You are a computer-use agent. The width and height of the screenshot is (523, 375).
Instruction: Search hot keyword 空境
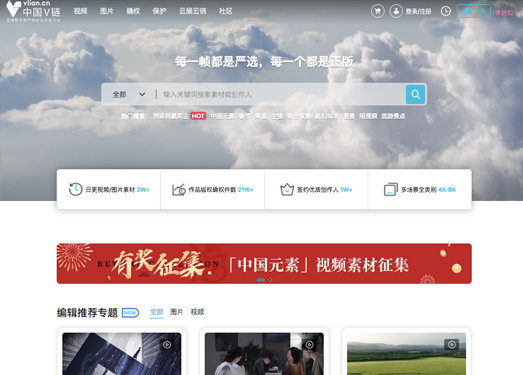[277, 116]
